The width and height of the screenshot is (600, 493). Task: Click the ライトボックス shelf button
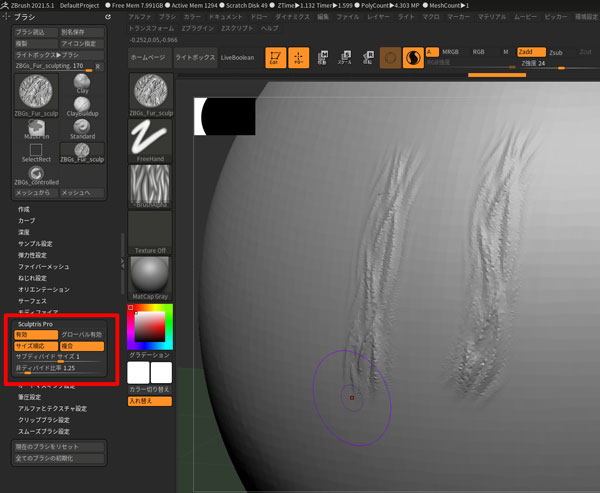[x=195, y=58]
